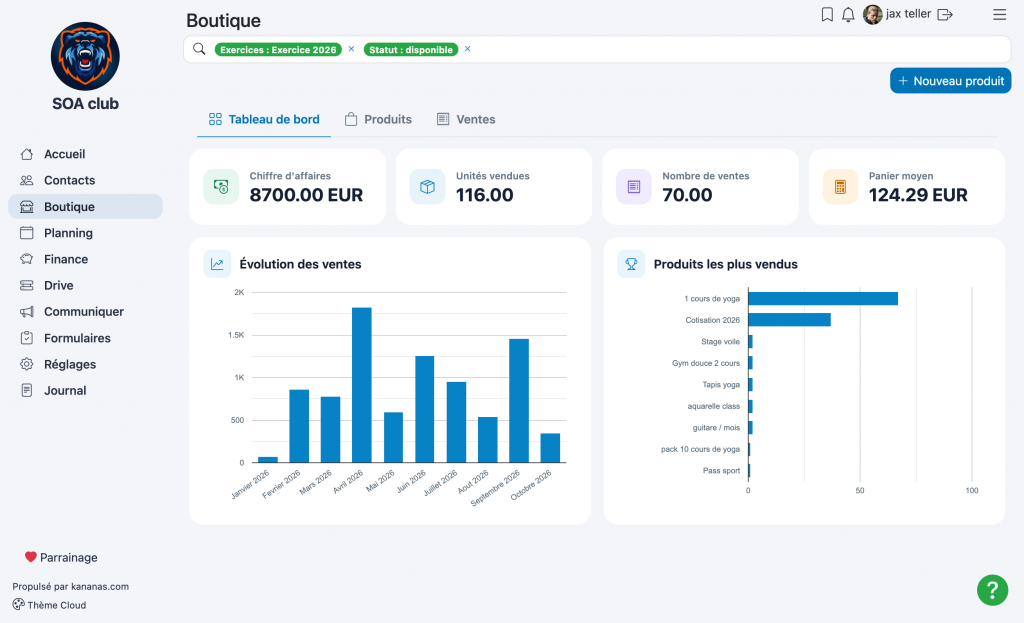Click the Avril 2026 sales bar
The image size is (1024, 623).
click(362, 385)
